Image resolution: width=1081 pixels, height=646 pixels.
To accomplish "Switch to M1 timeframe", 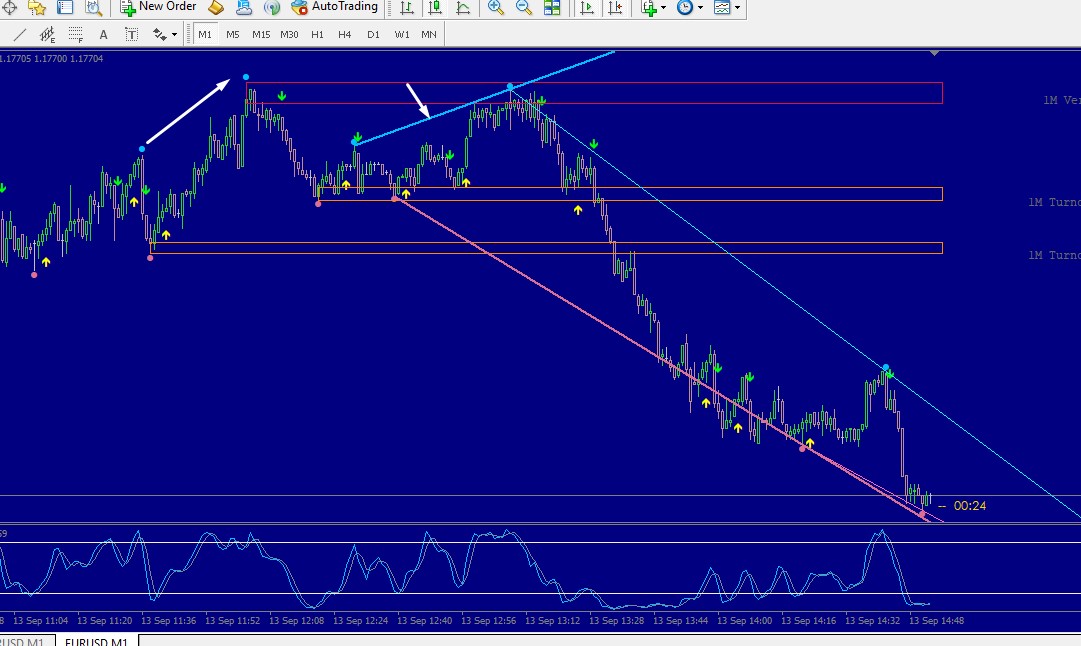I will (x=205, y=34).
